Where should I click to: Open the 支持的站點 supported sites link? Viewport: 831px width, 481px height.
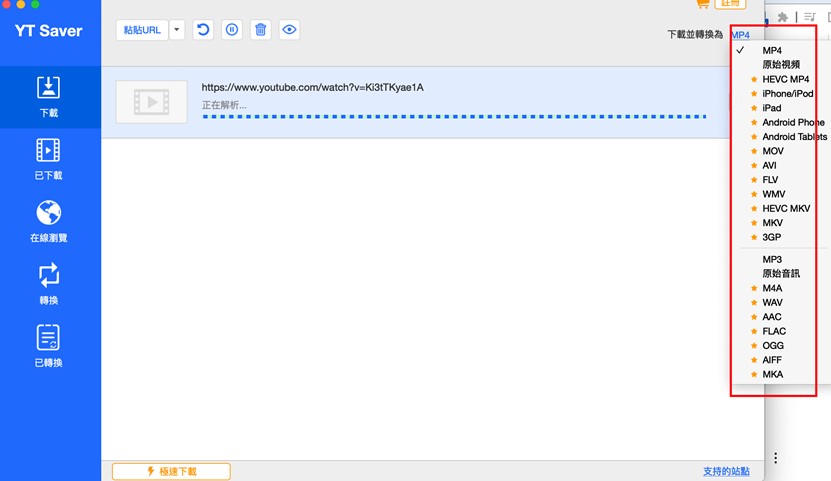click(725, 471)
